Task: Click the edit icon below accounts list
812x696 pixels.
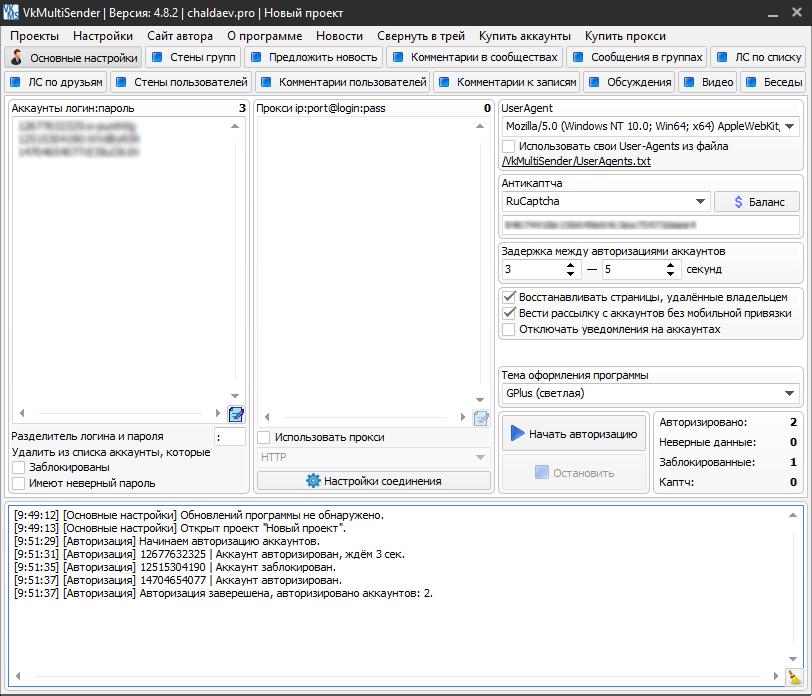Action: (x=236, y=414)
